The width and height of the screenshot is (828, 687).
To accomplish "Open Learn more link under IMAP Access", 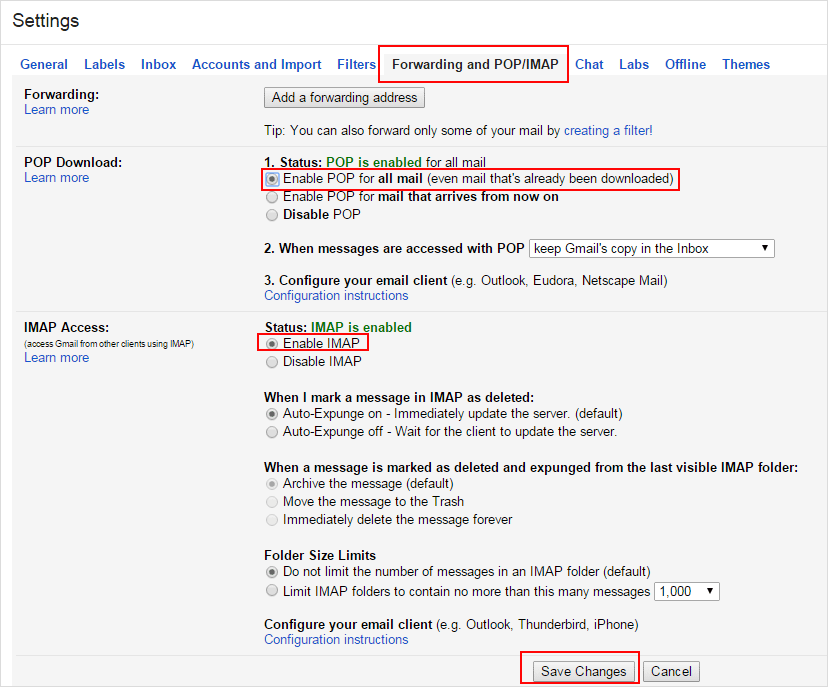I will pyautogui.click(x=57, y=358).
